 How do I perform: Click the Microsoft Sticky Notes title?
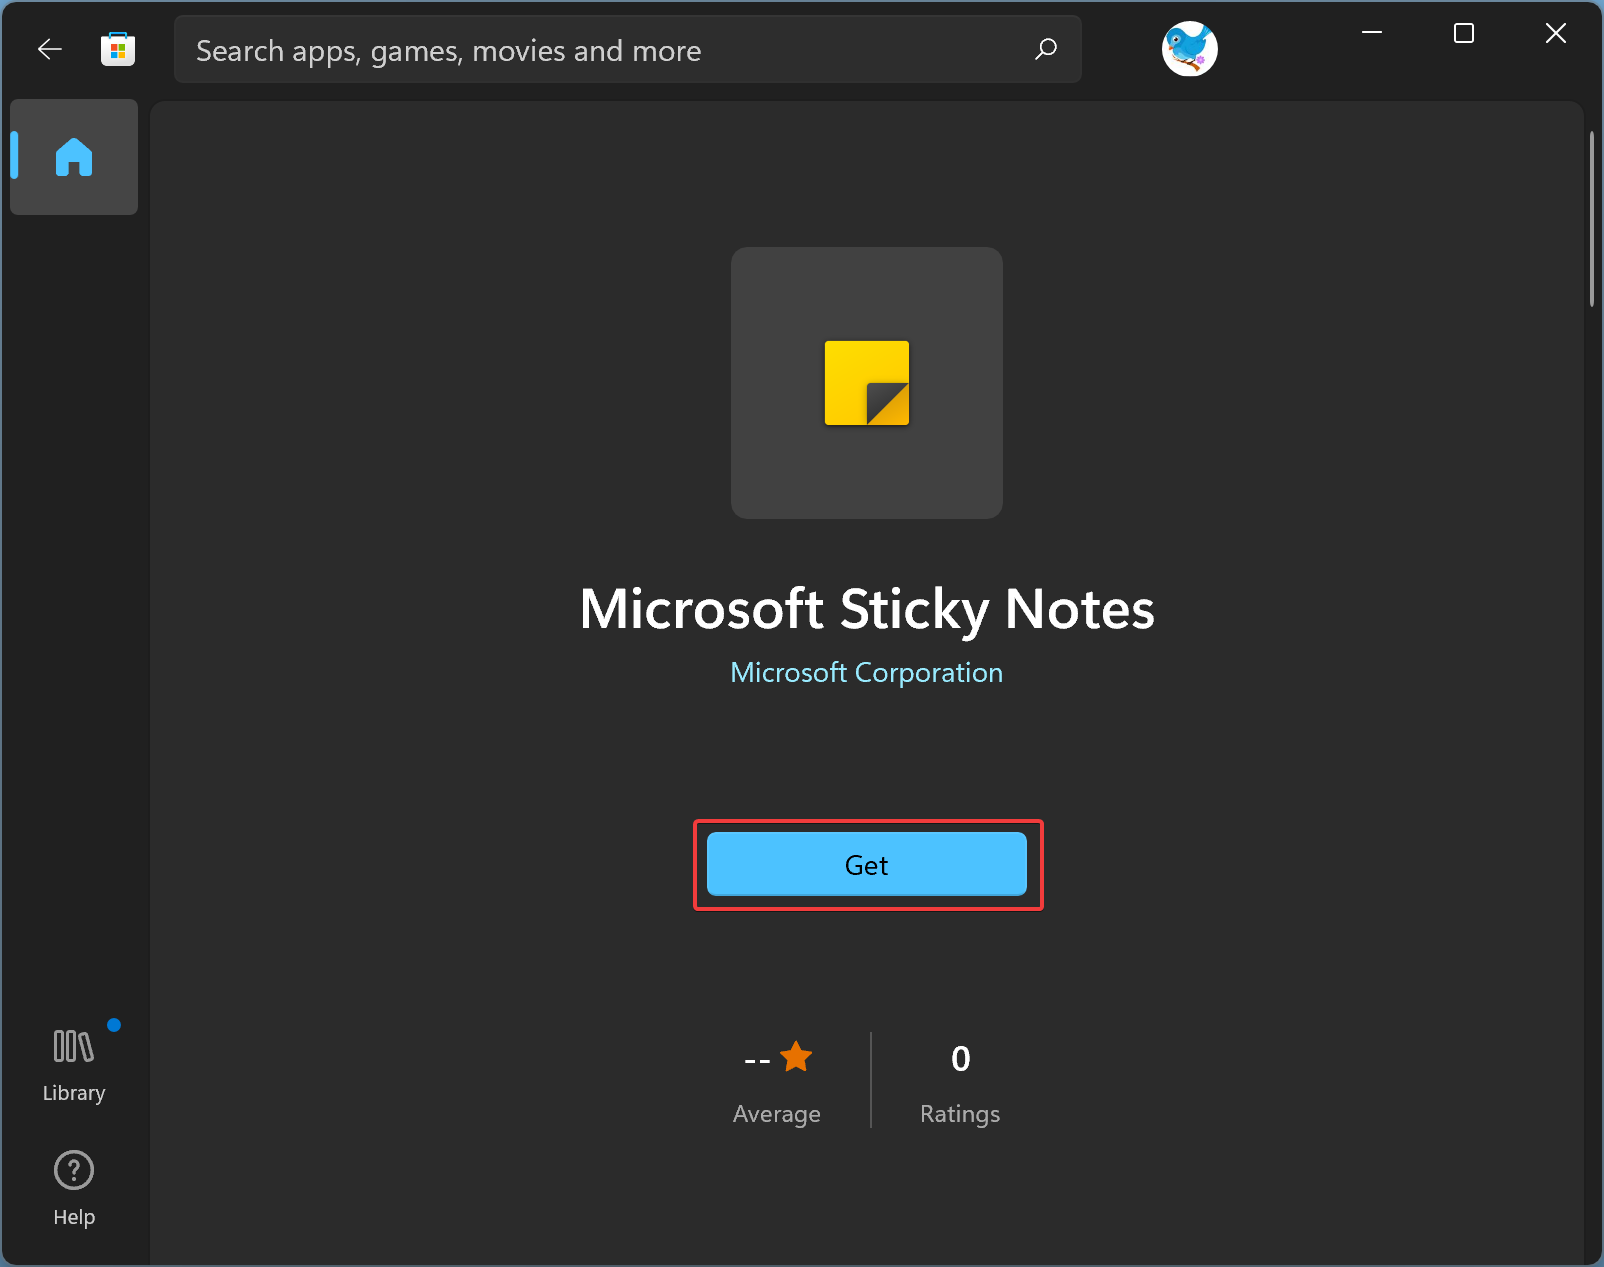tap(867, 609)
